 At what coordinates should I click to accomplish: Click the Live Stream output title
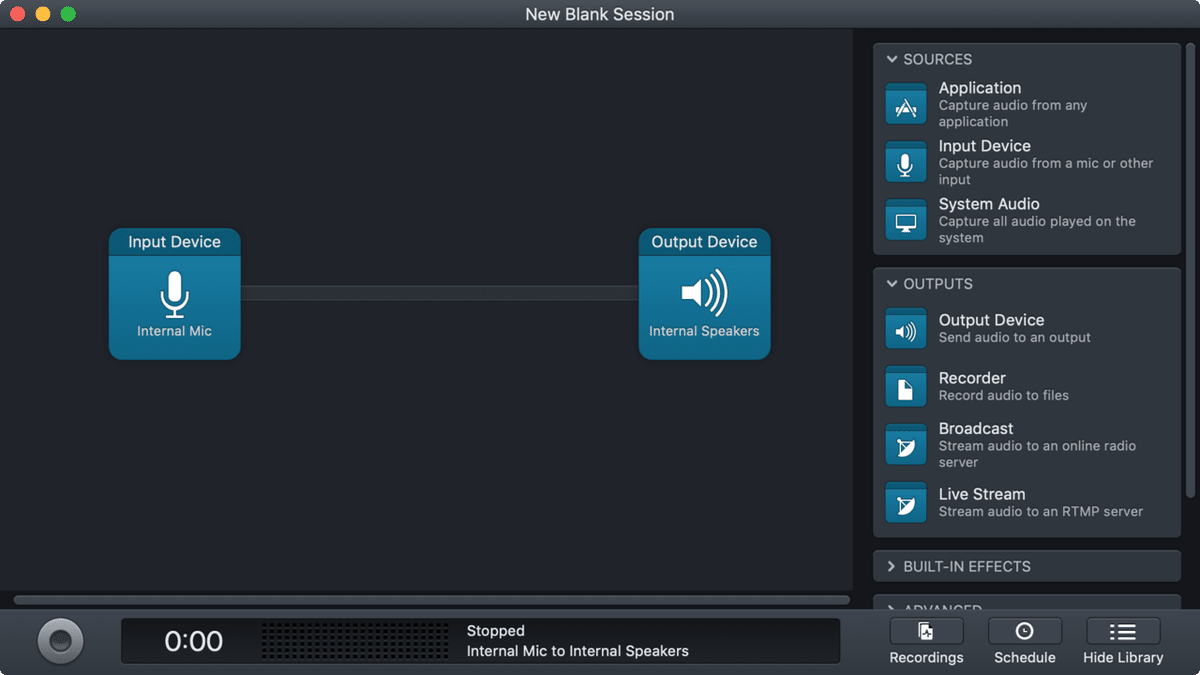click(x=982, y=494)
